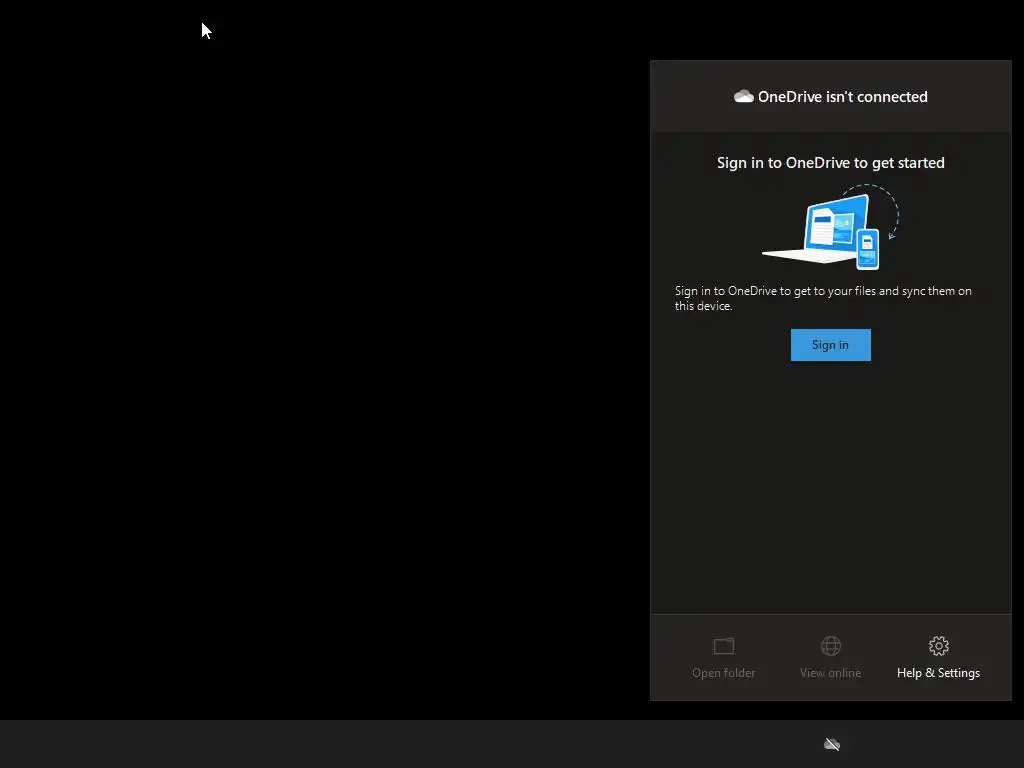This screenshot has height=768, width=1024.
Task: Click the Open folder label
Action: [x=724, y=673]
